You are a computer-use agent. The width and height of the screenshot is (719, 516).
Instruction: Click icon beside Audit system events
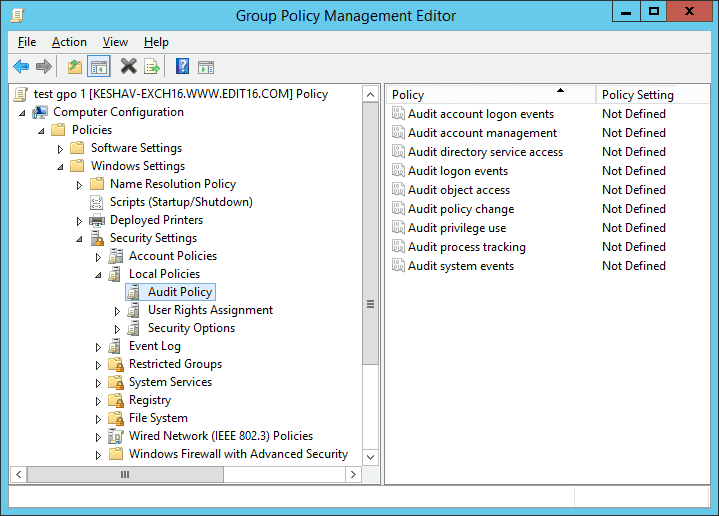(x=398, y=266)
